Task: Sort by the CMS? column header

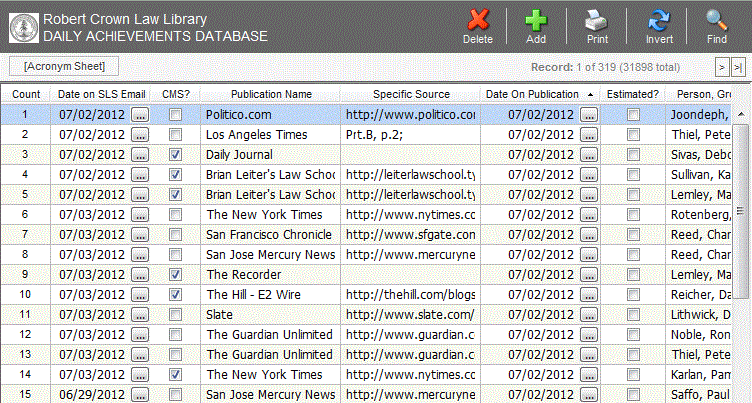Action: (176, 94)
